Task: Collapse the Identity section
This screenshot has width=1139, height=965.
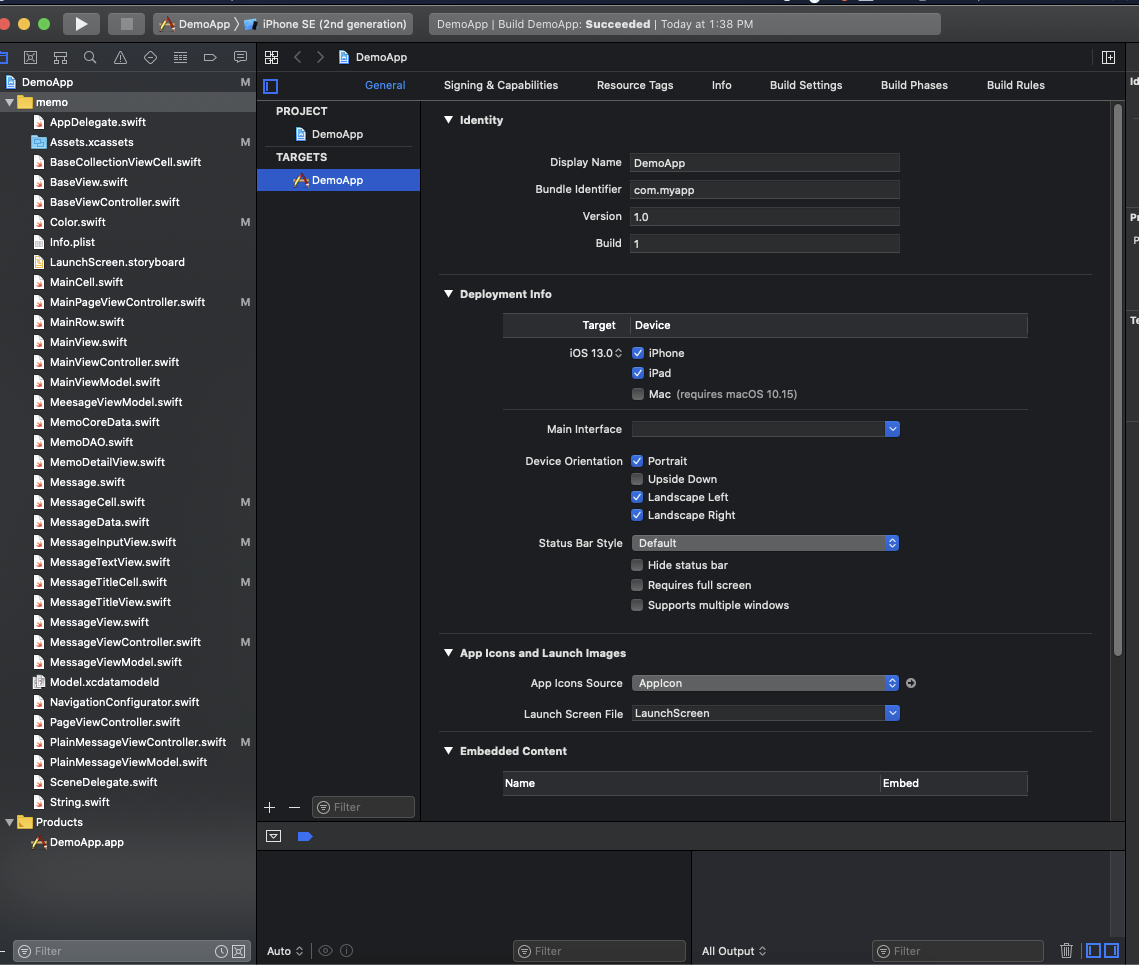Action: coord(448,120)
